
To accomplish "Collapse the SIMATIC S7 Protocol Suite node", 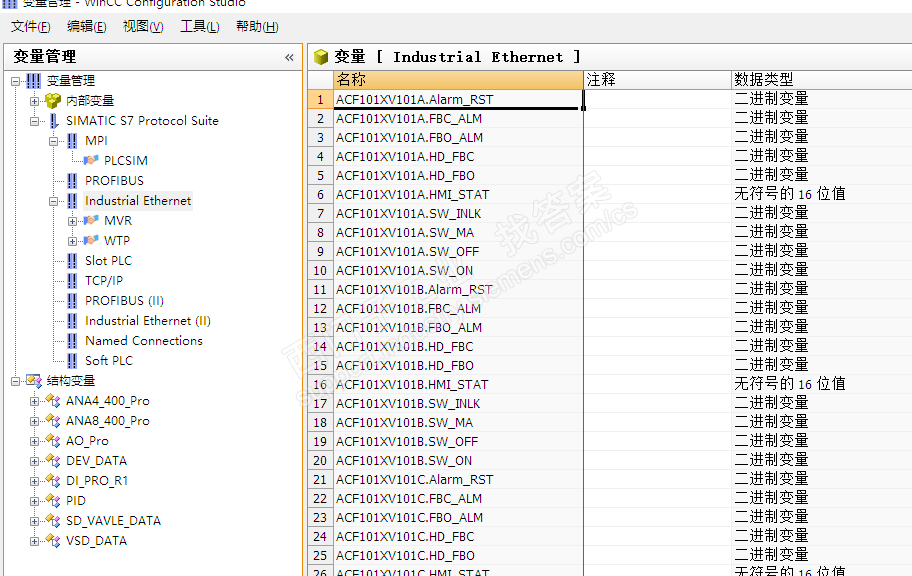I will coord(34,122).
